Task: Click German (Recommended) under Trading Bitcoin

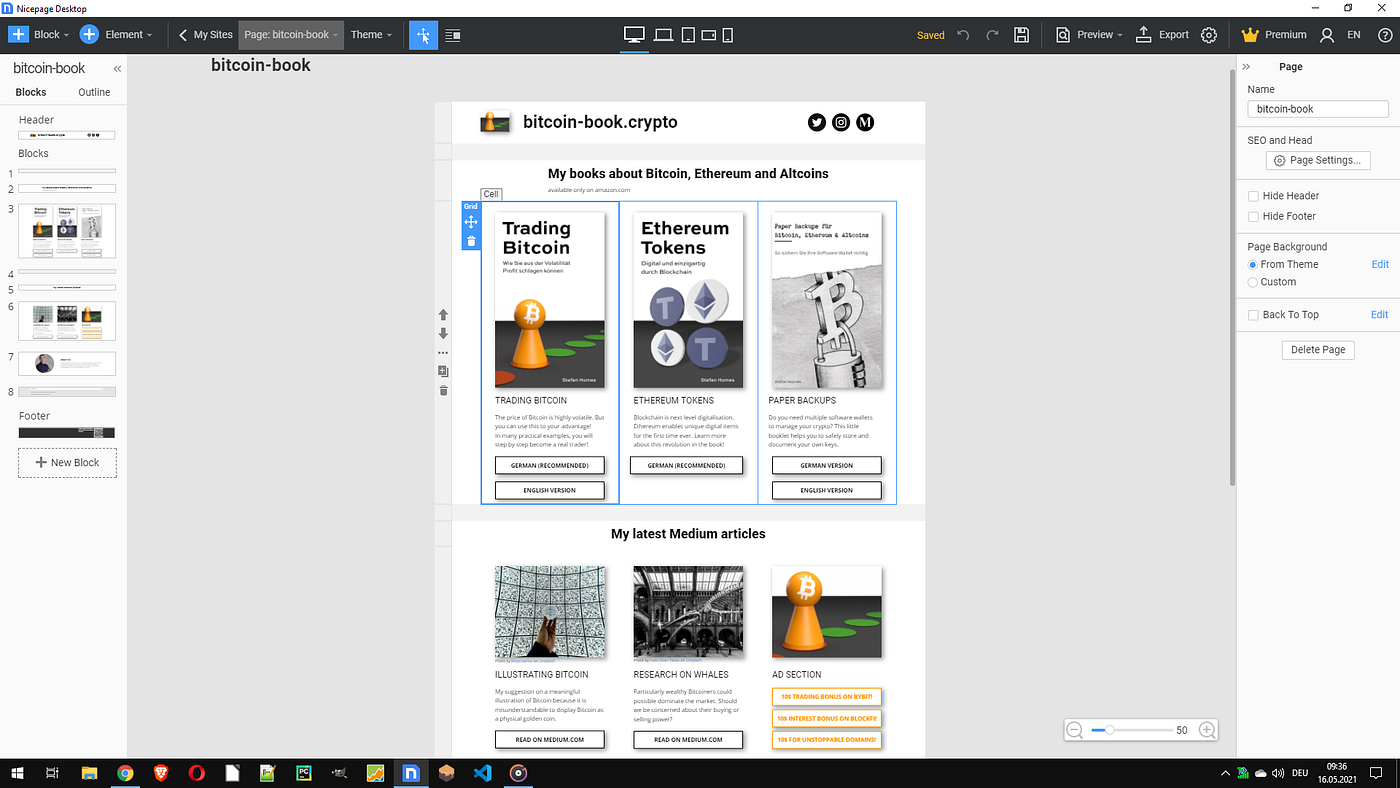Action: pyautogui.click(x=549, y=465)
